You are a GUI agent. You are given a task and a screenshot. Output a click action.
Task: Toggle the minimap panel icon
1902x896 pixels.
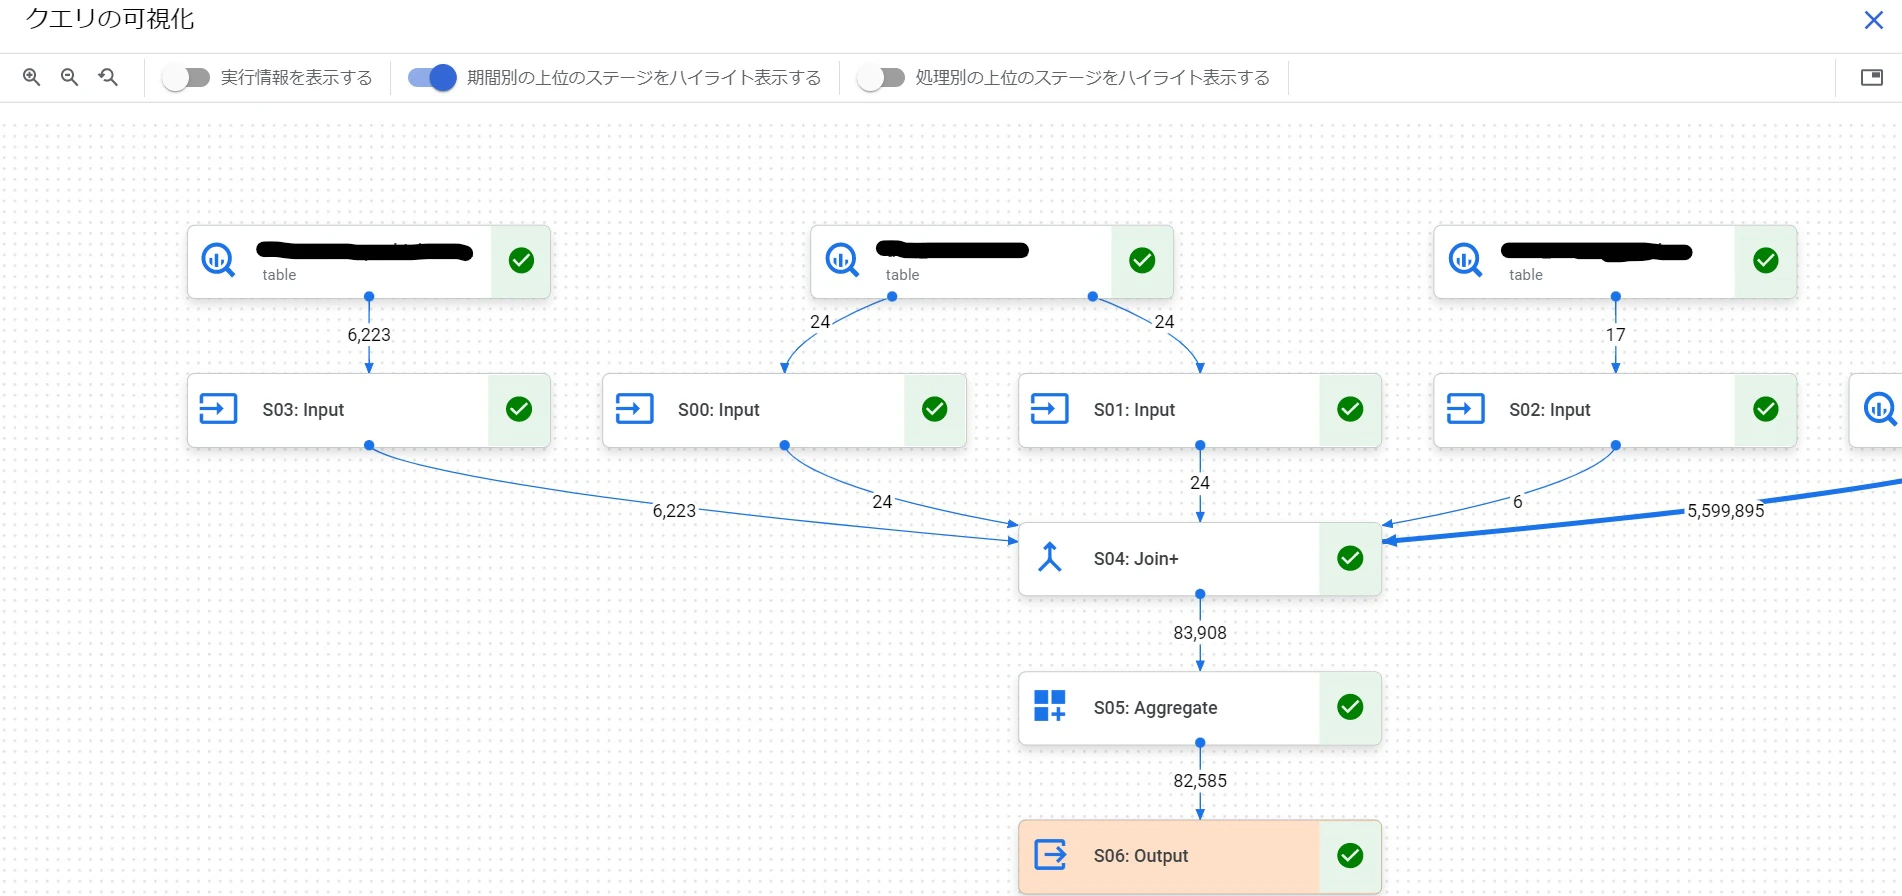(1871, 77)
